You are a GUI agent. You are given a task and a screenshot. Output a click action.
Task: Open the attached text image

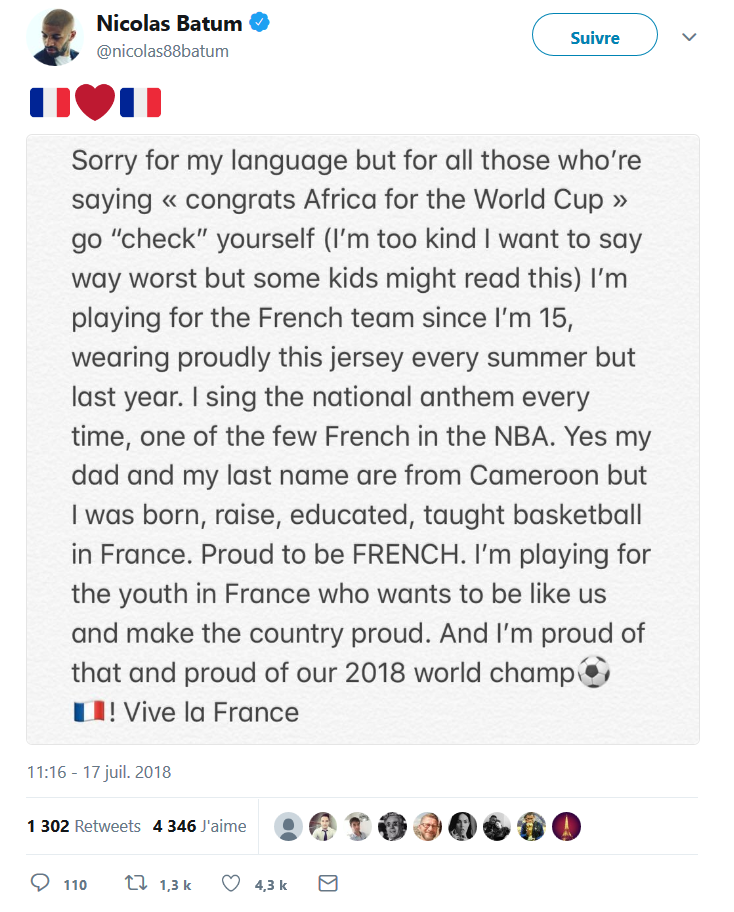click(362, 439)
